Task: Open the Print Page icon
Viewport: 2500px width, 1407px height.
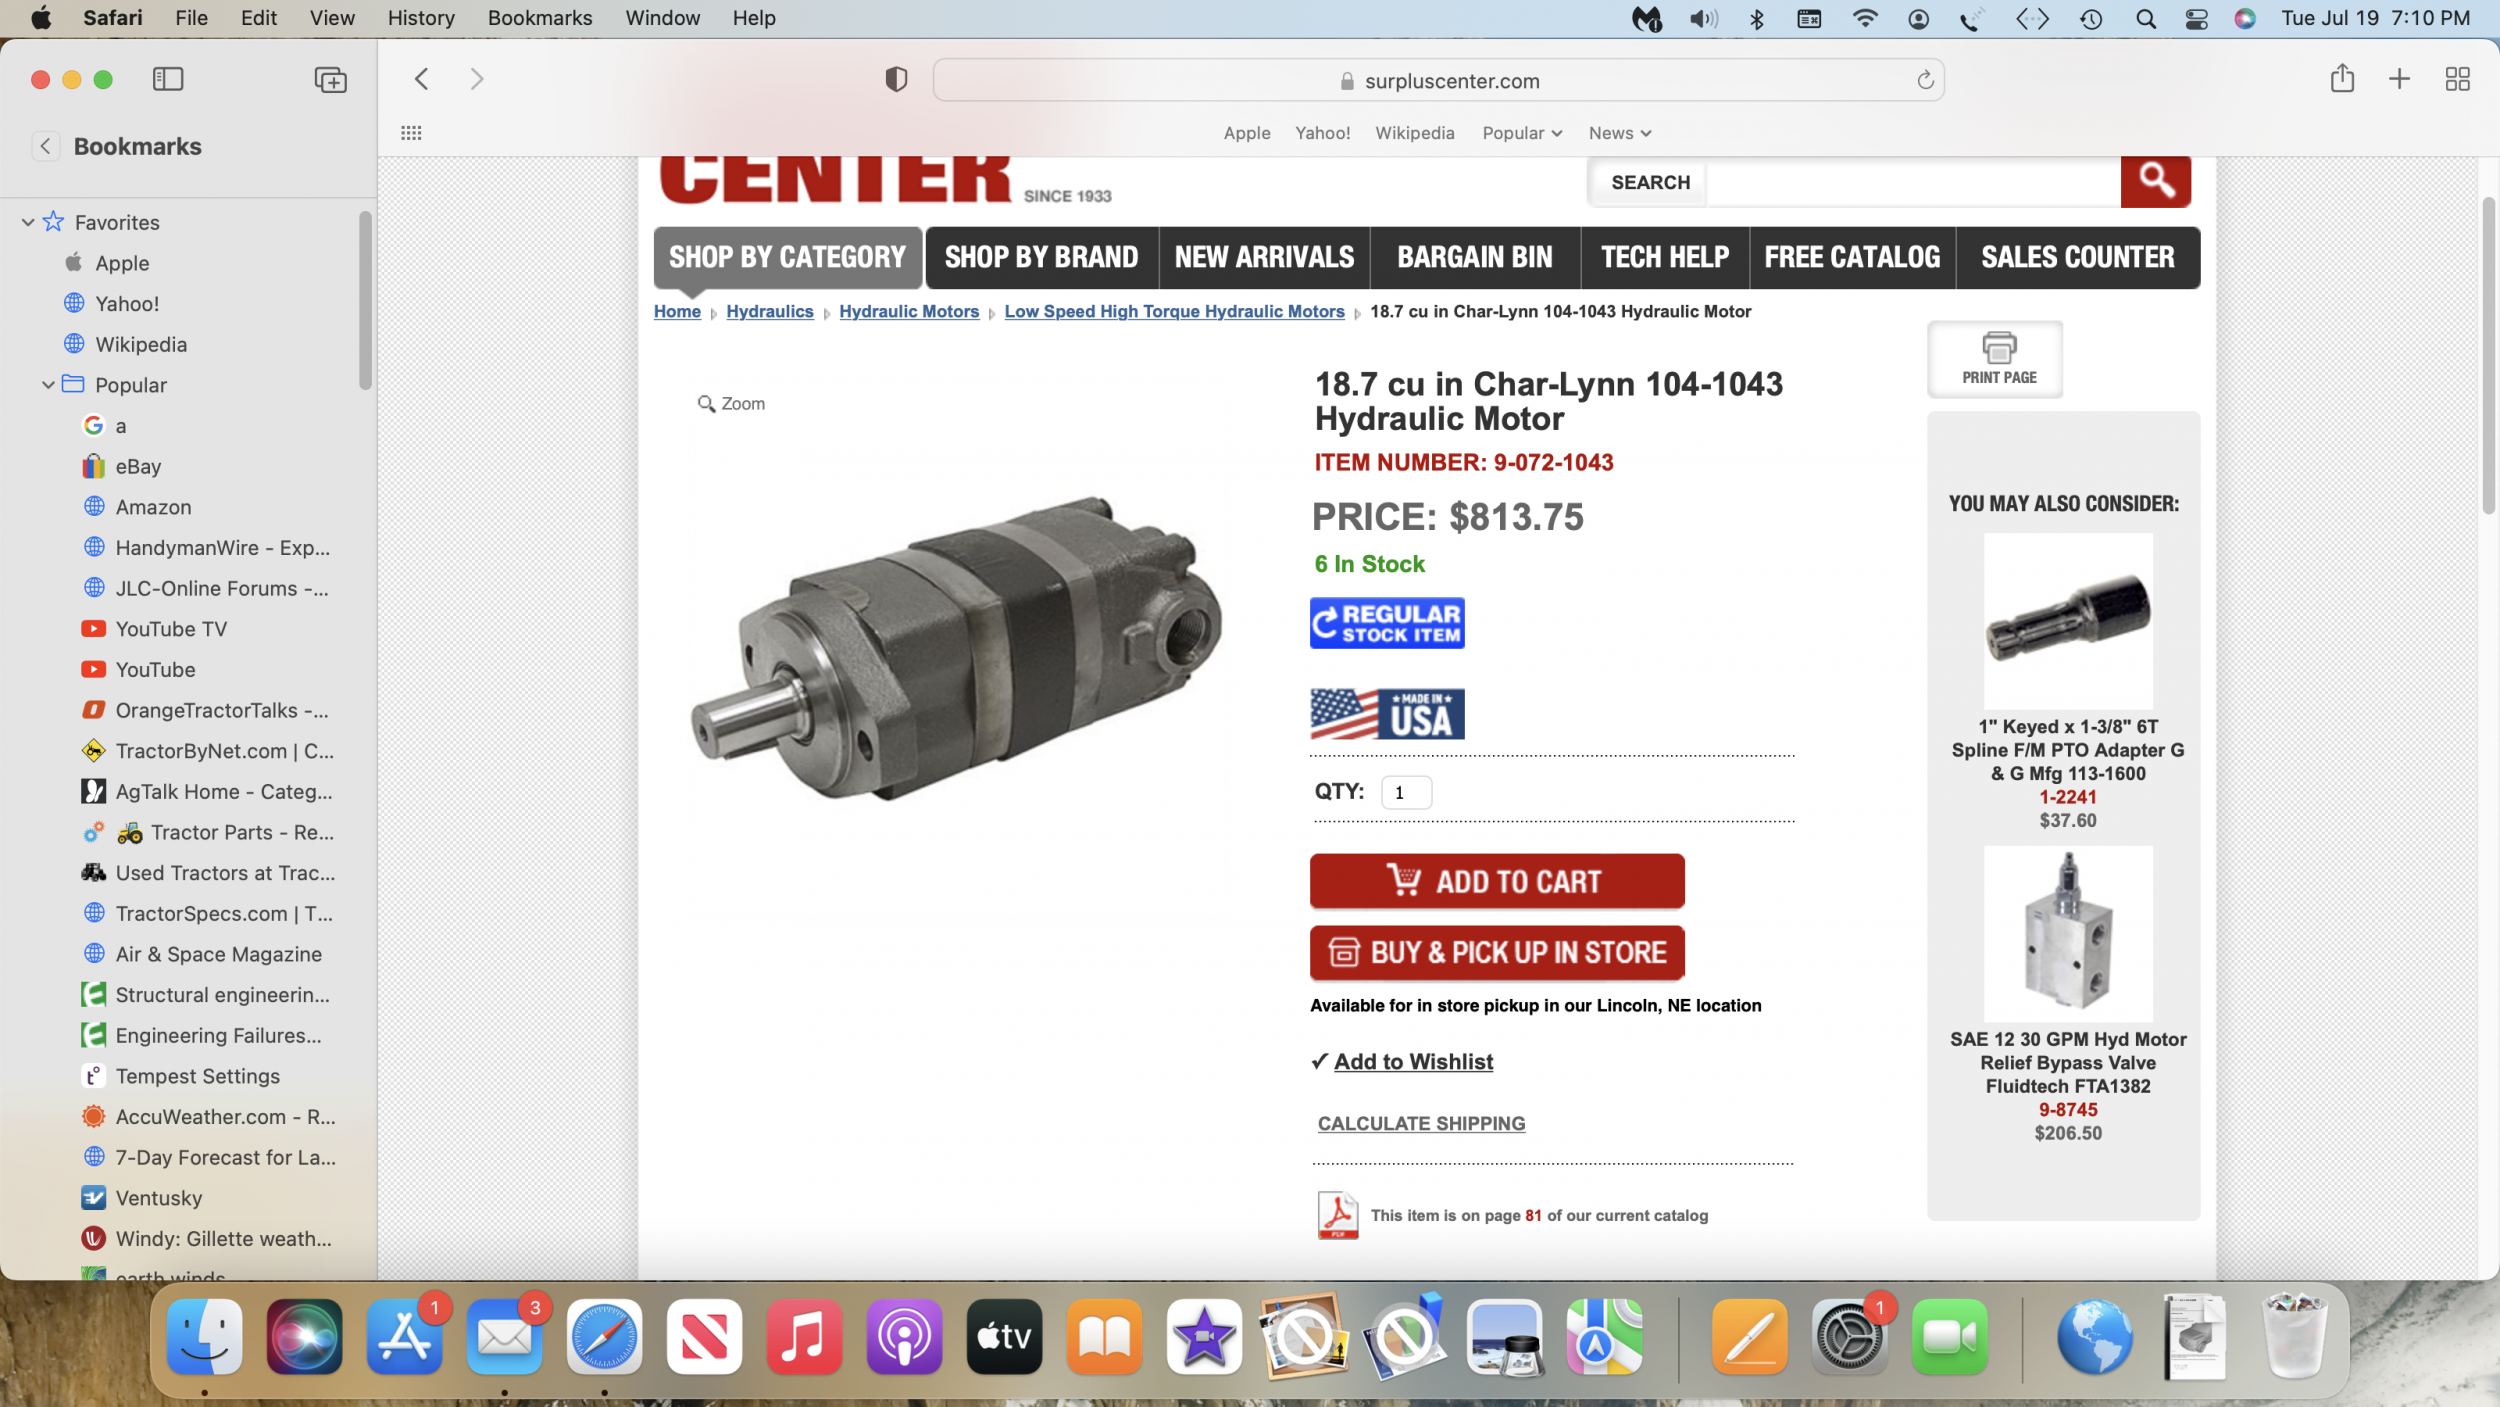Action: pos(1998,359)
